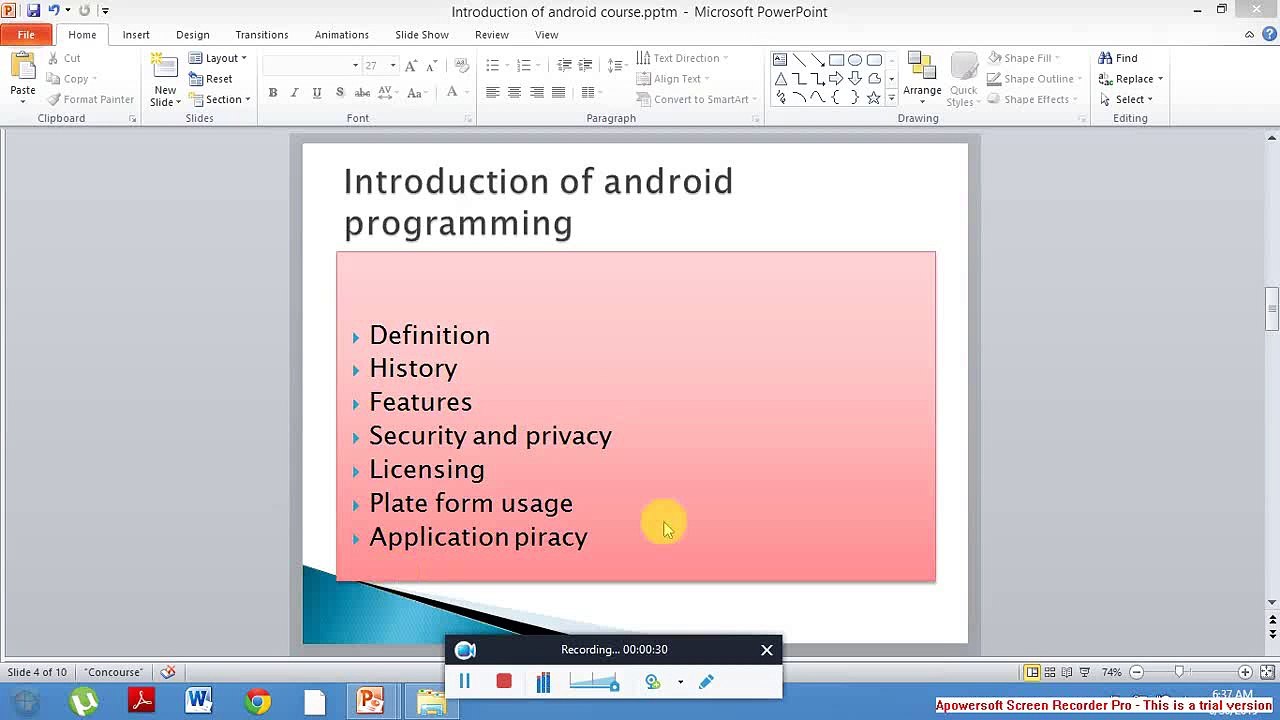Click Find in the Editing group

point(1118,58)
